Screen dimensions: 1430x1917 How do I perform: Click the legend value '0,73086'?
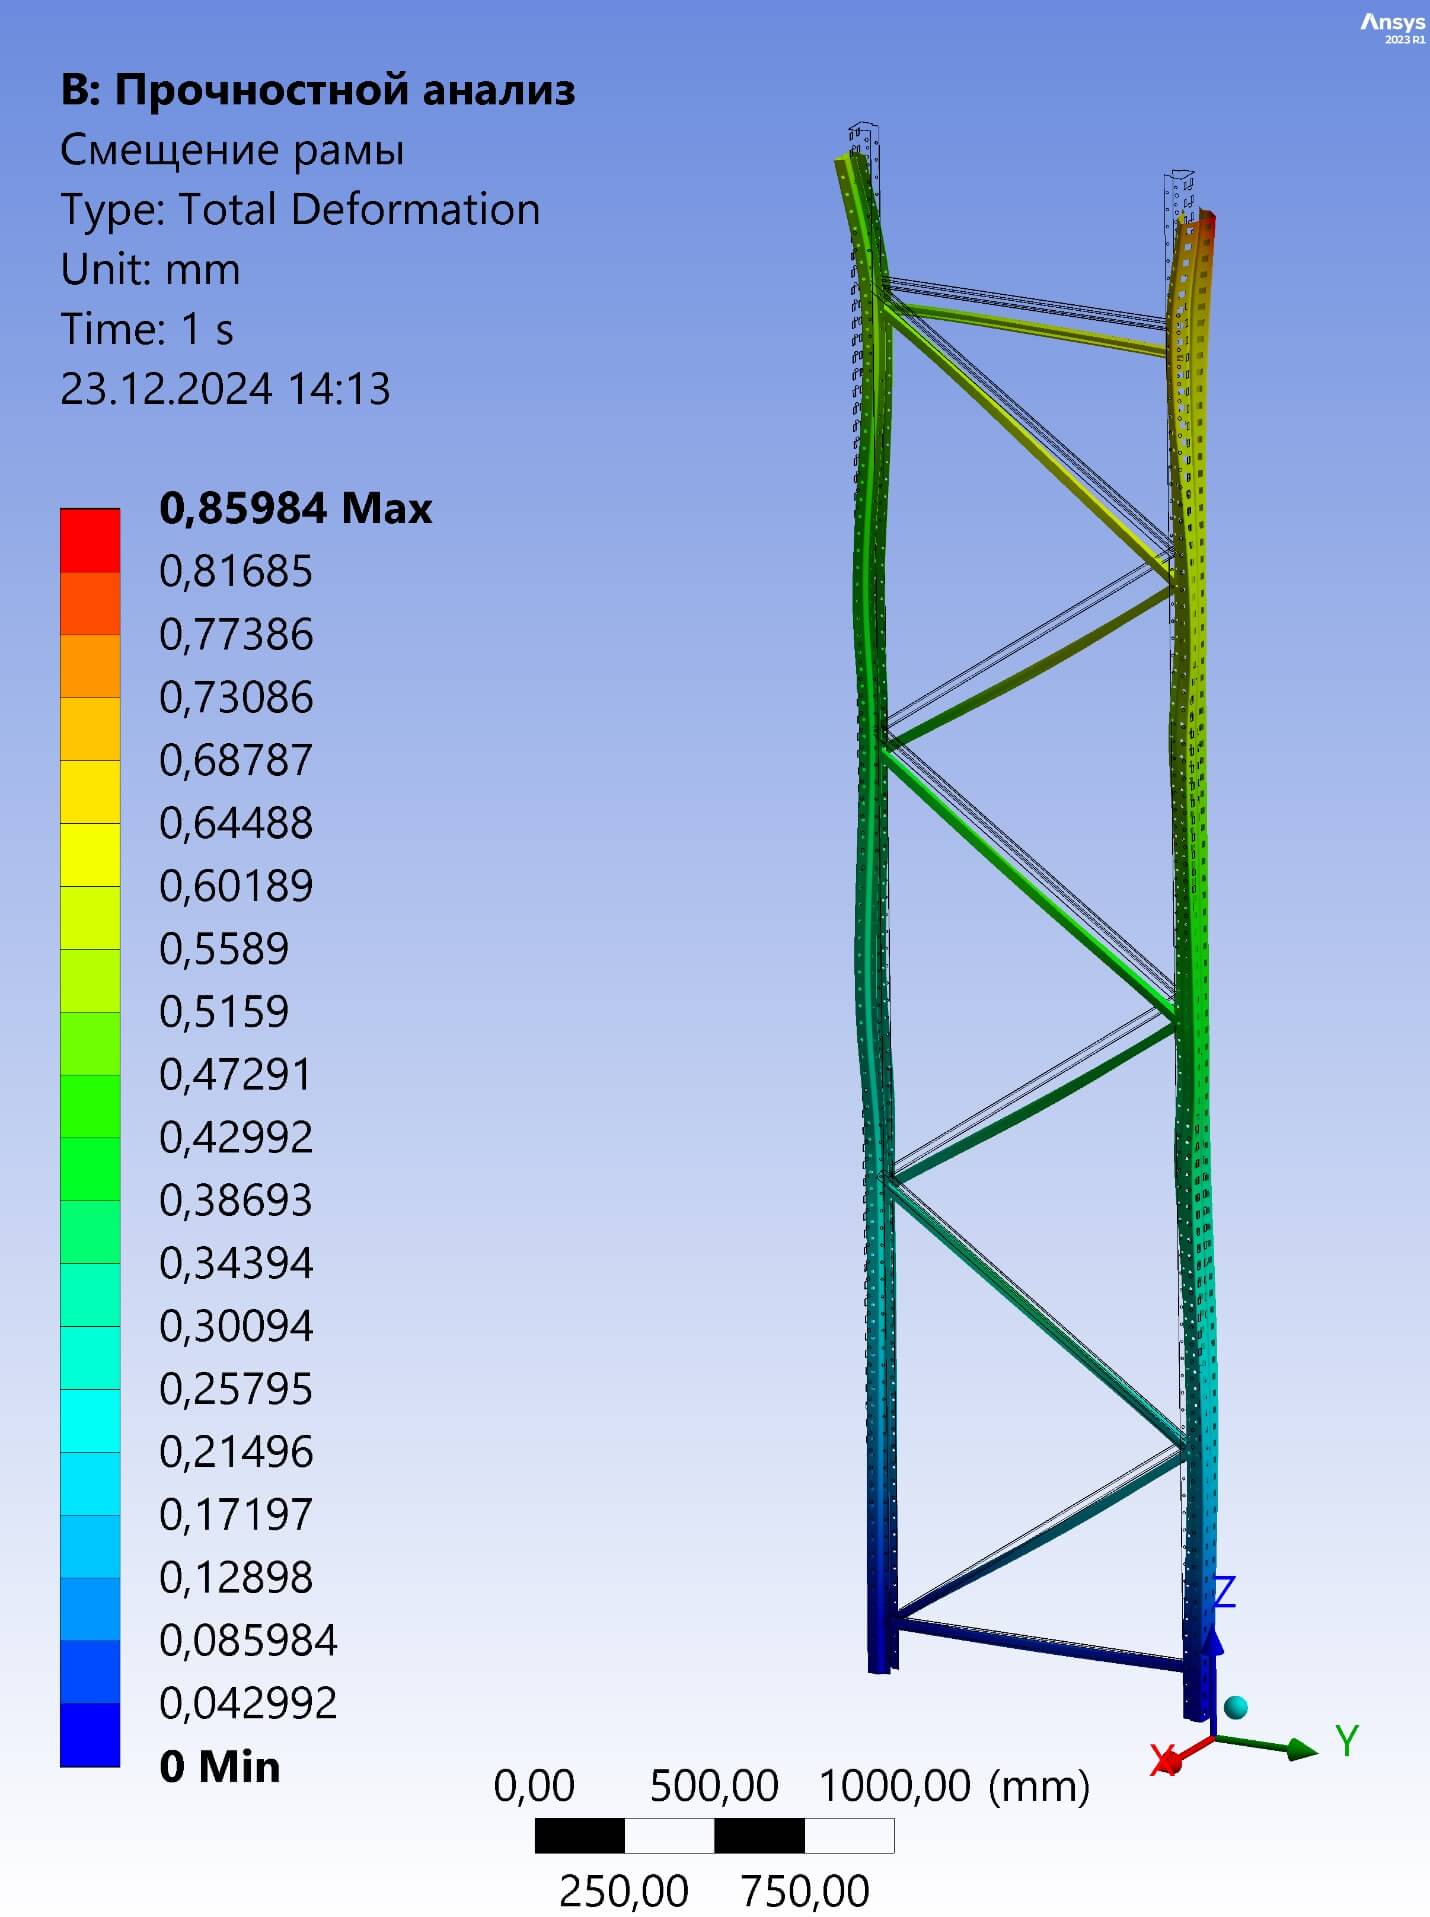[x=236, y=698]
